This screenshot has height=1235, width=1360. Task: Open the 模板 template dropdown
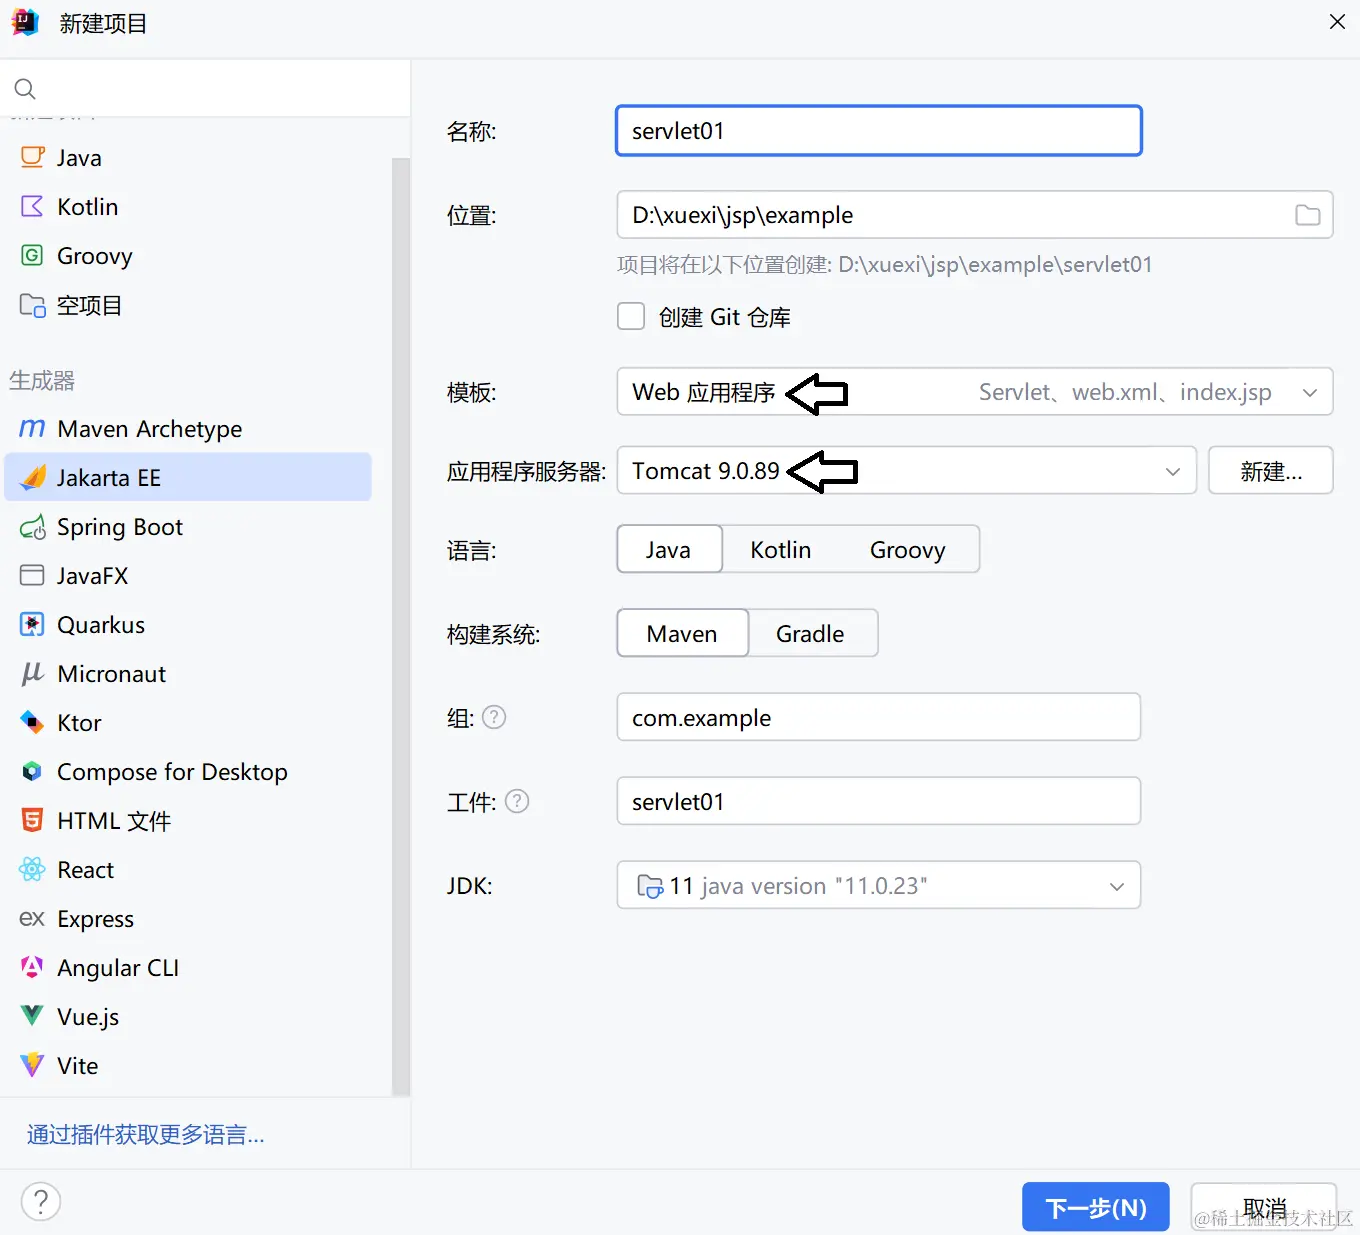[1310, 392]
